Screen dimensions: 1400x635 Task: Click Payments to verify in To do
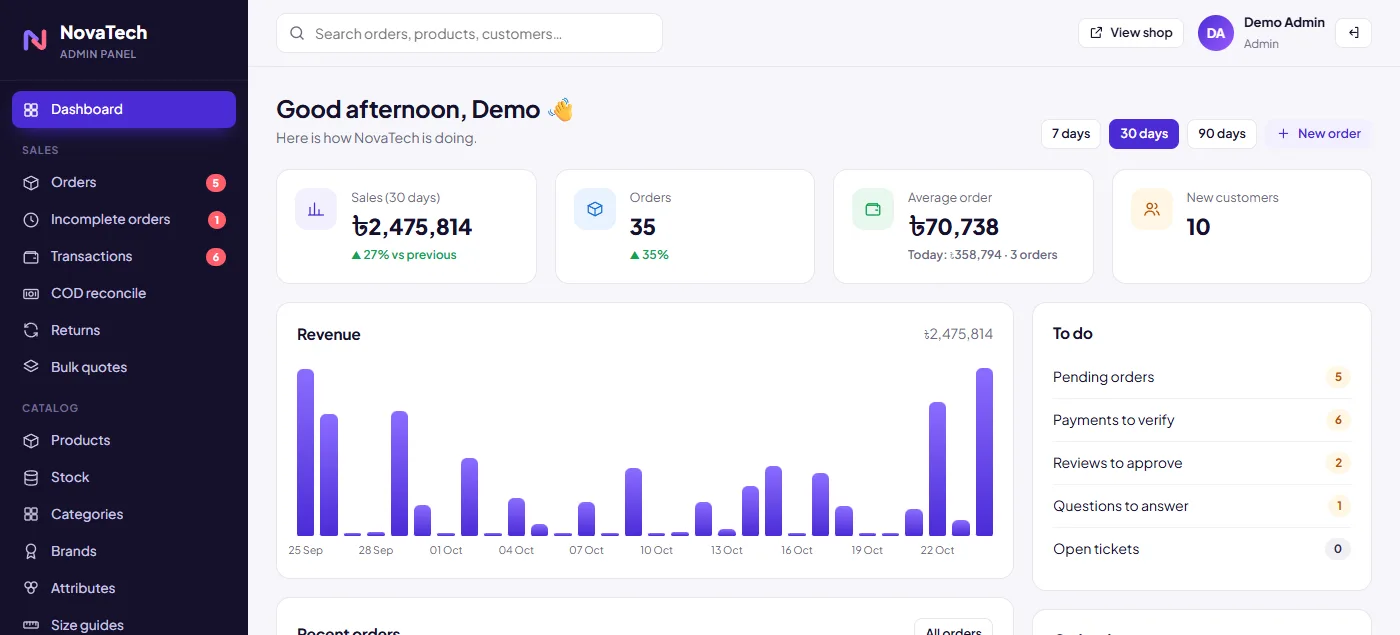(x=1202, y=421)
